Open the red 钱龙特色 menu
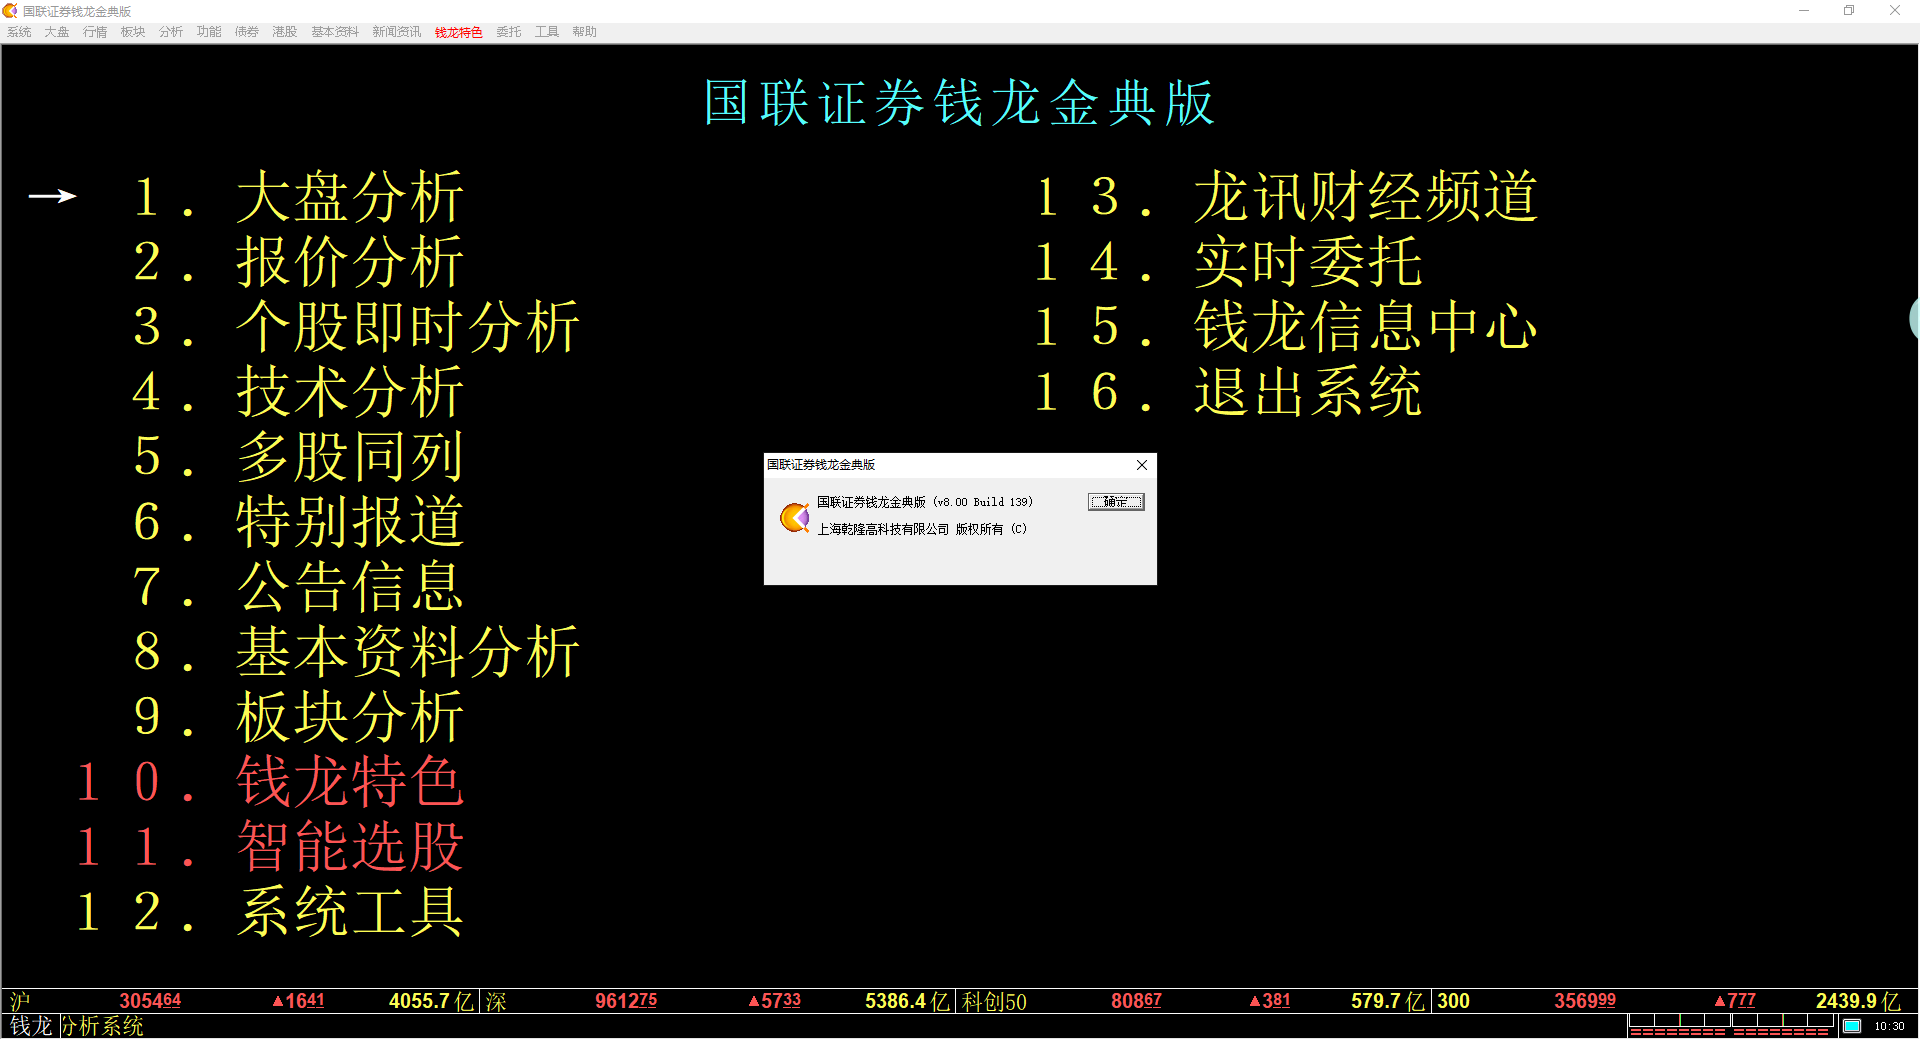 pos(459,32)
